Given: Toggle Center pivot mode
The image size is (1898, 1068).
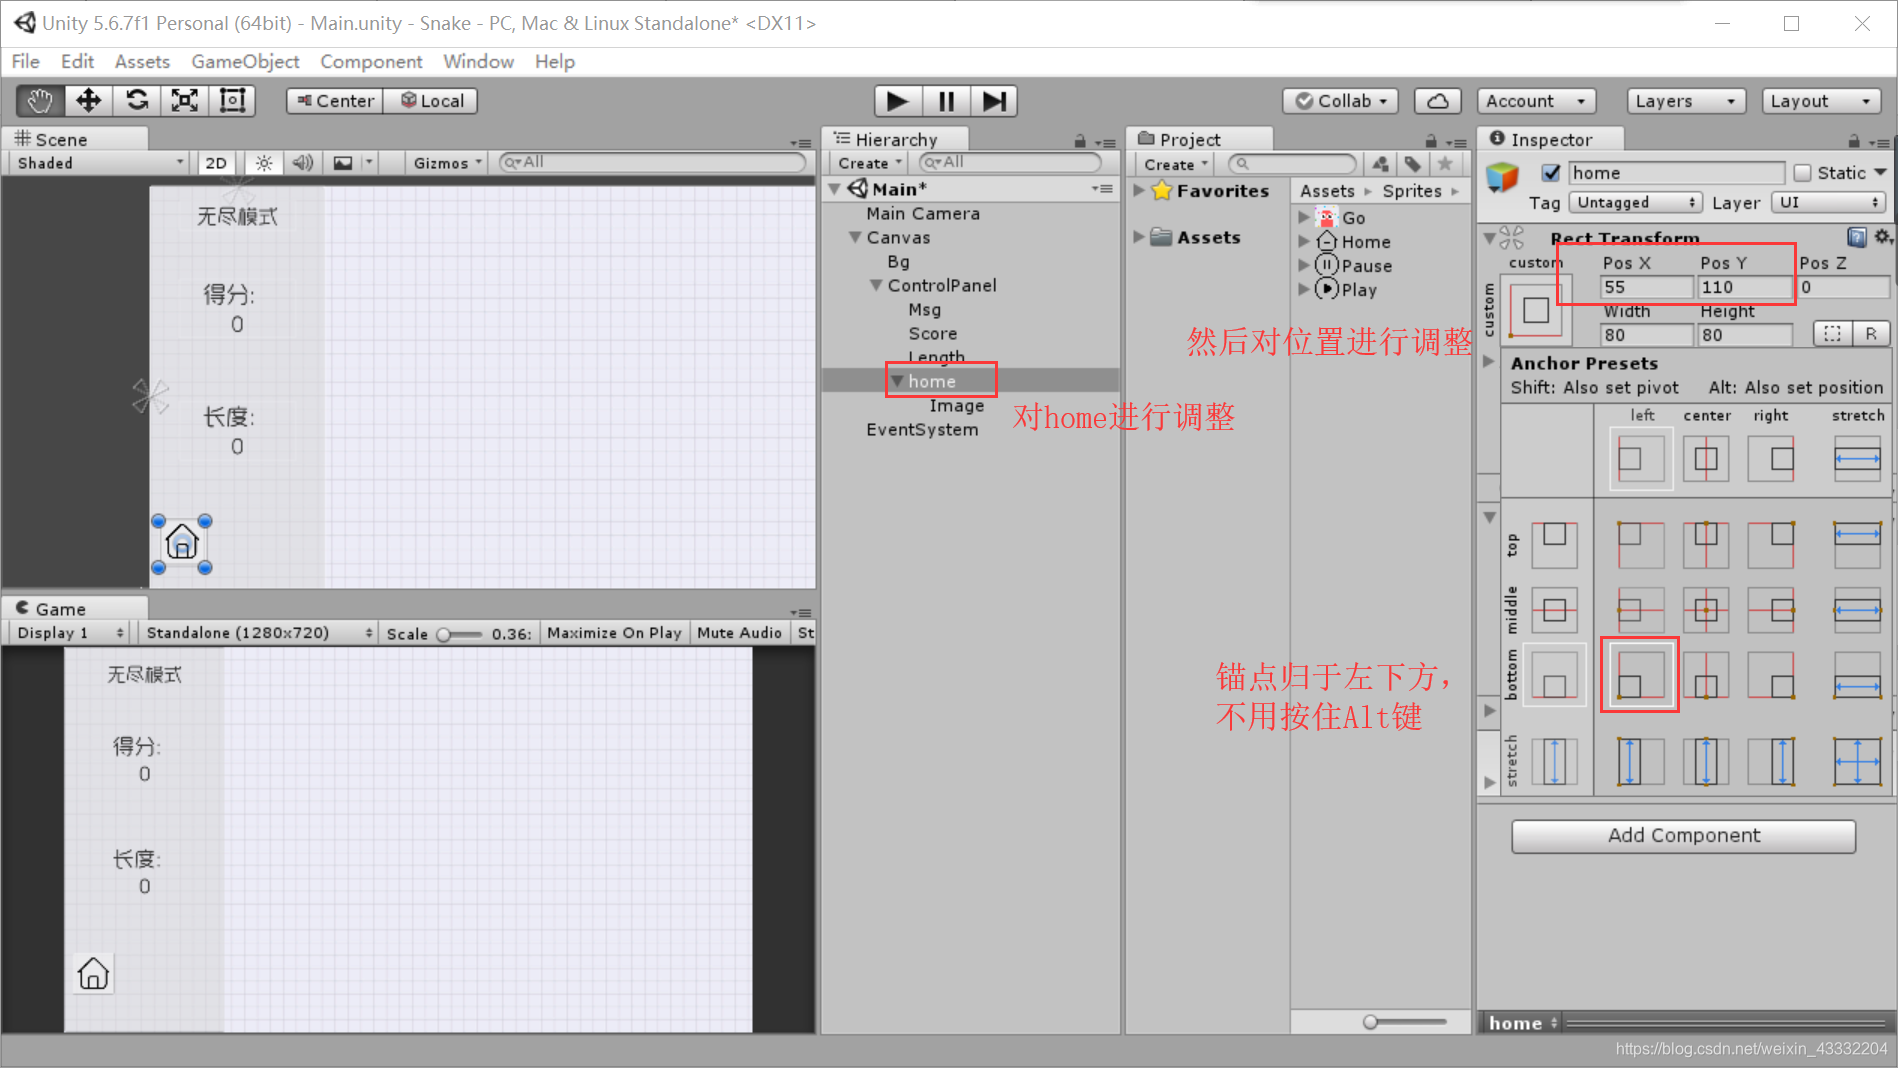Looking at the screenshot, I should click(x=335, y=101).
